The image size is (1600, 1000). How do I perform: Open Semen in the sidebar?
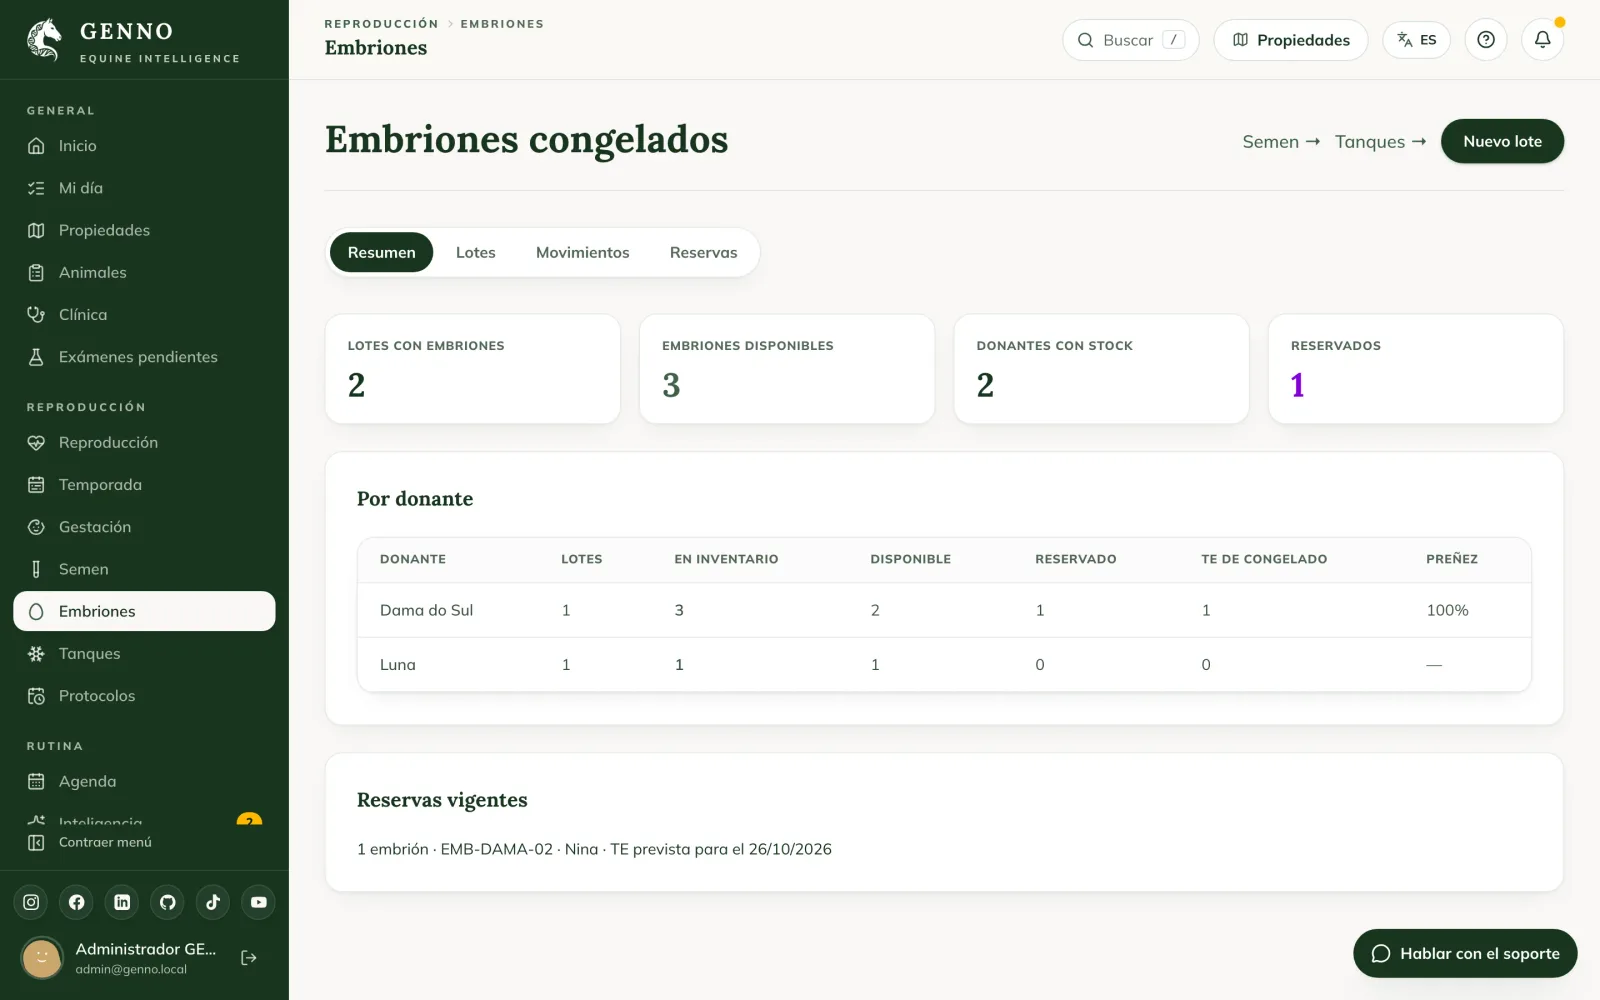(x=144, y=569)
